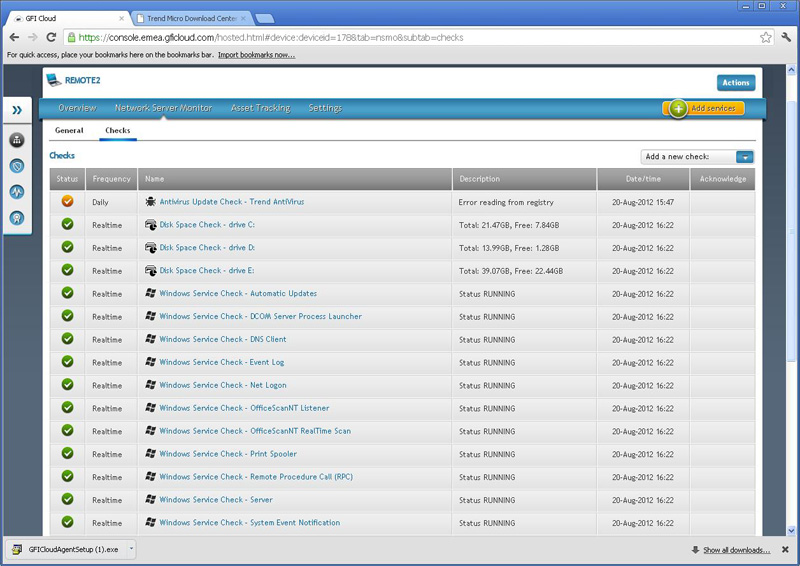Click Show all downloads link

(x=737, y=550)
